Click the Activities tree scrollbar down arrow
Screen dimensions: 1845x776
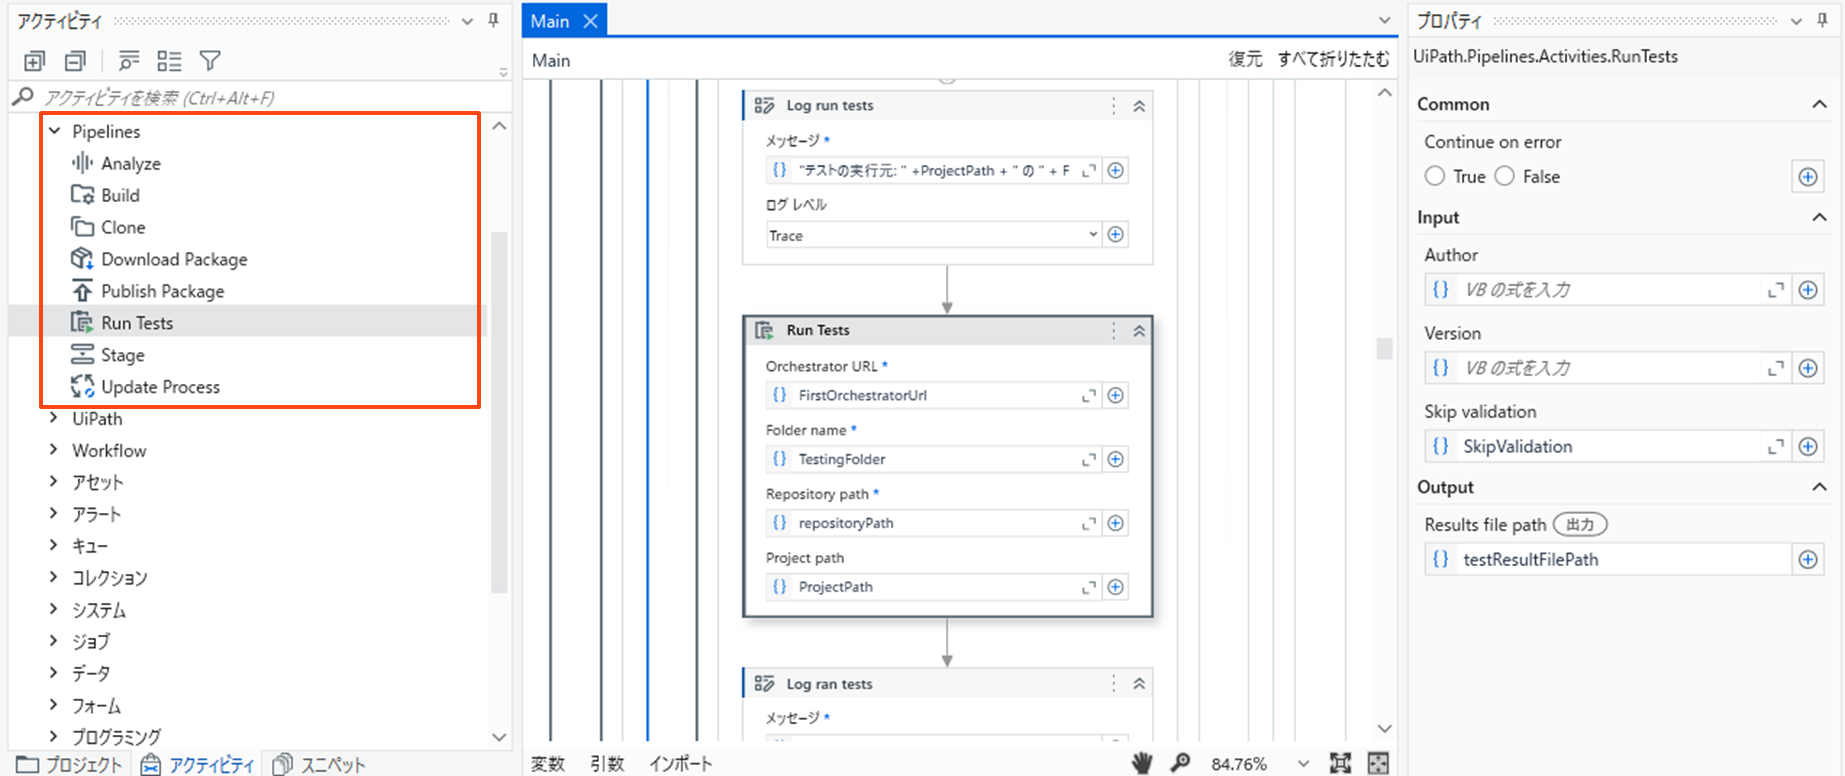click(499, 737)
